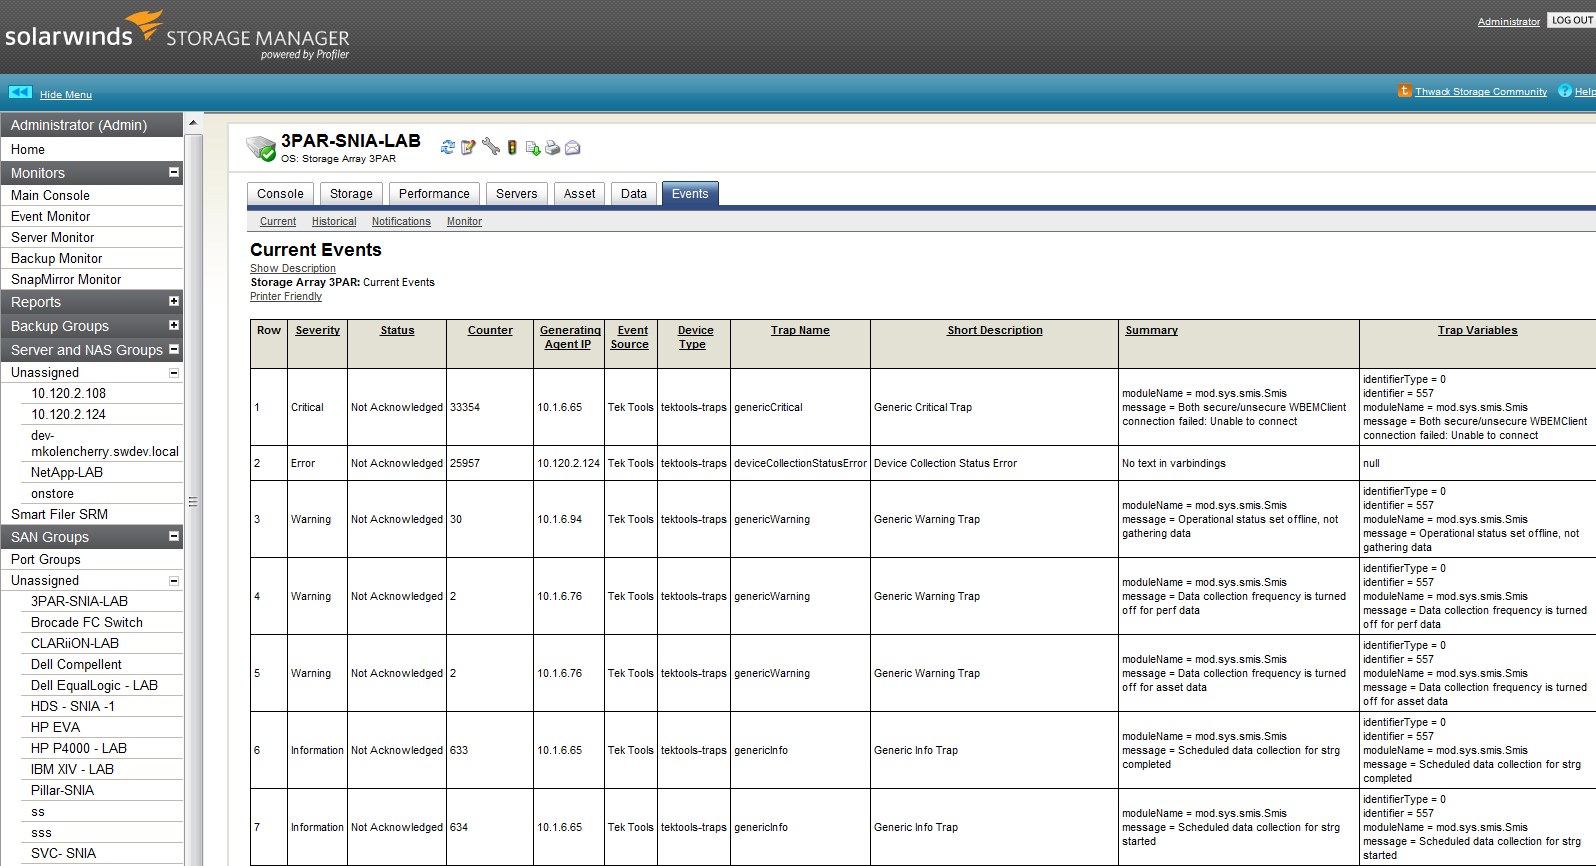Screen dimensions: 1596x866
Task: Open the Console tab
Action: point(280,194)
